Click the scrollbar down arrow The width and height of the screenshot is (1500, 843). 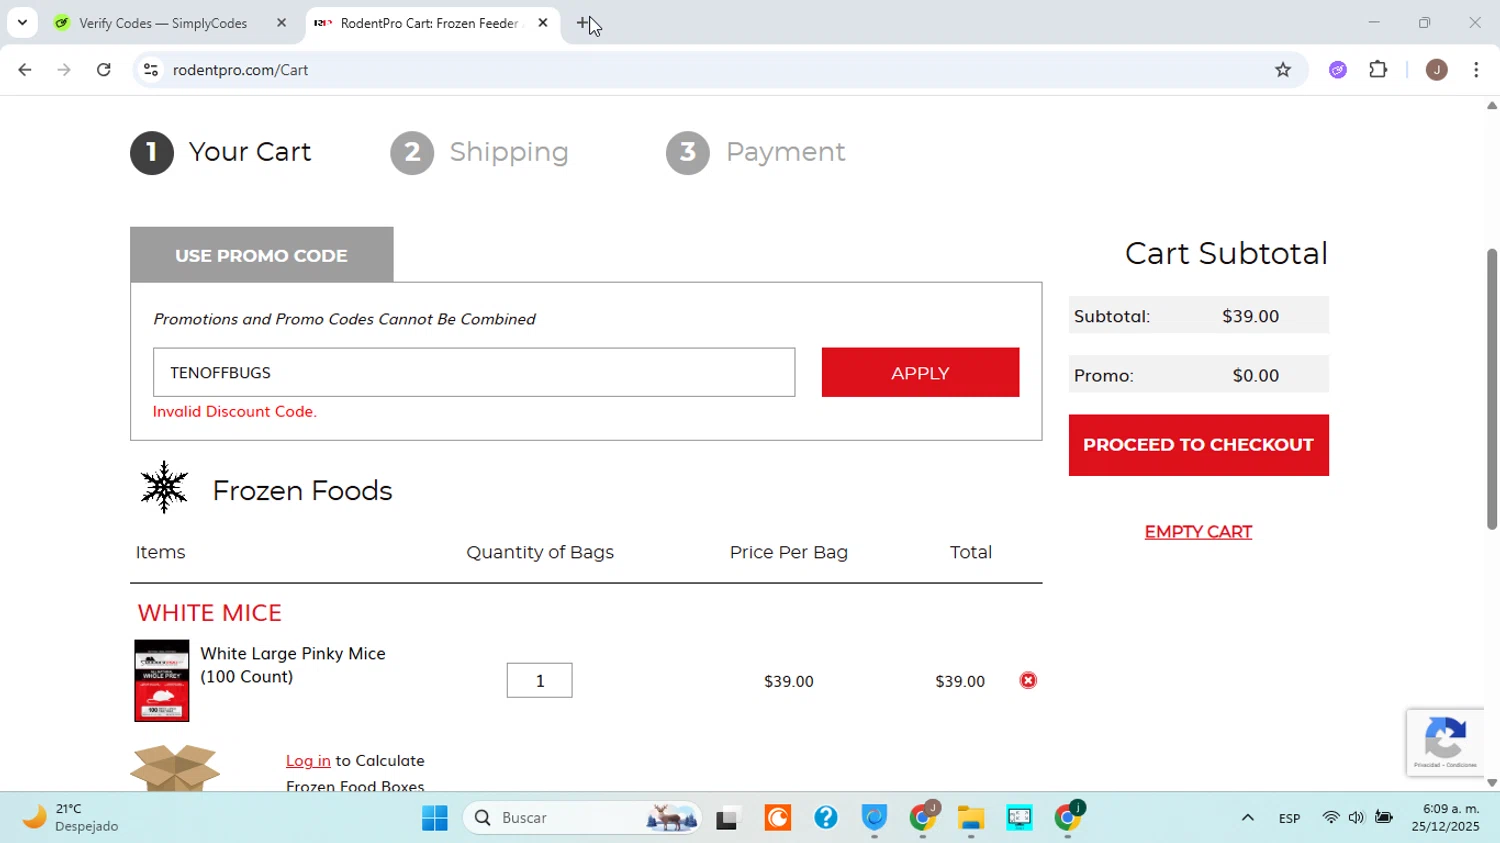(1492, 783)
